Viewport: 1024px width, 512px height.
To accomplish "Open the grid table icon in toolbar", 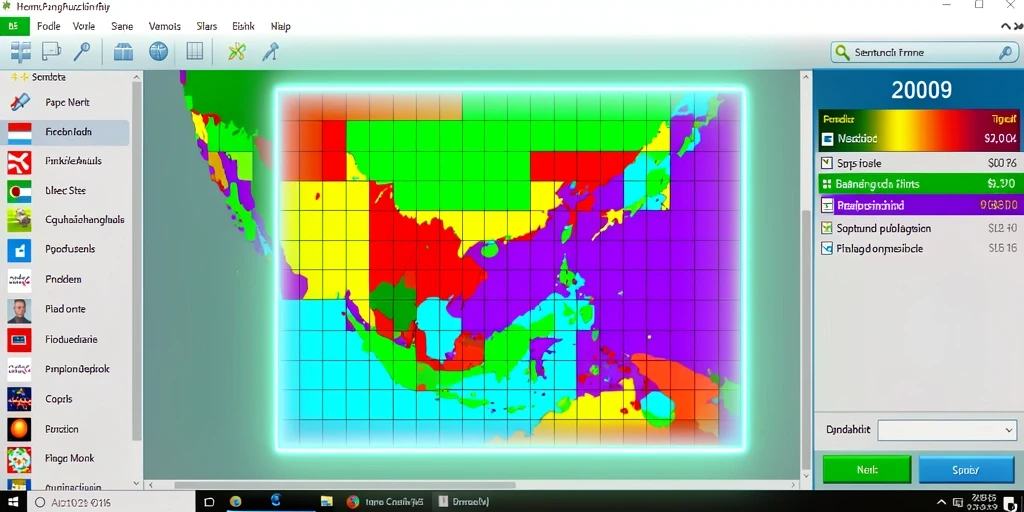I will [195, 52].
